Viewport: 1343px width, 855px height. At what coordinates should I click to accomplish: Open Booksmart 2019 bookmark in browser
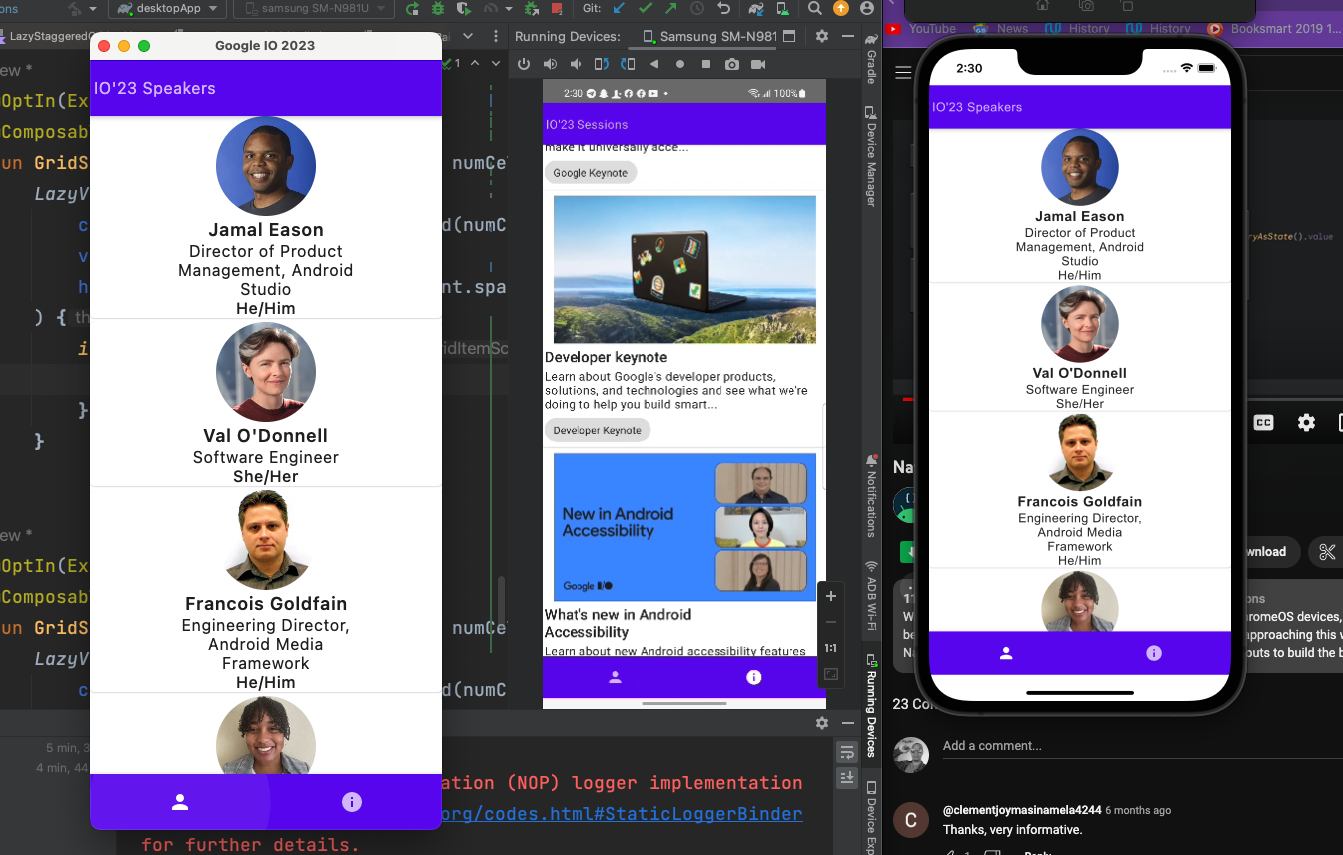point(1273,29)
